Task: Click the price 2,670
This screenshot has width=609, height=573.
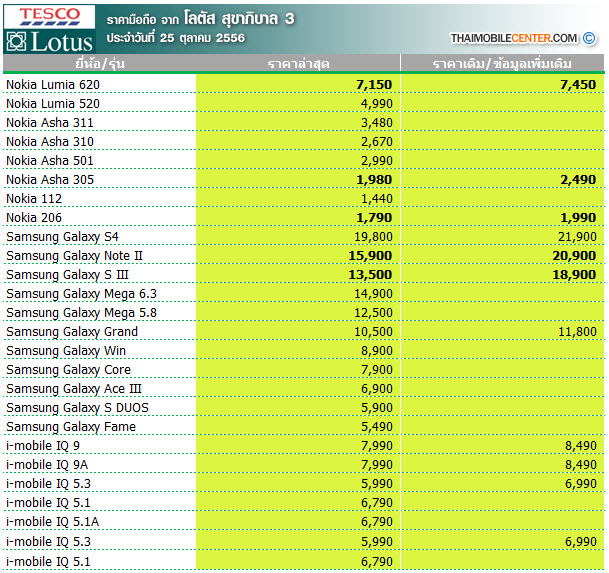Action: pos(377,142)
